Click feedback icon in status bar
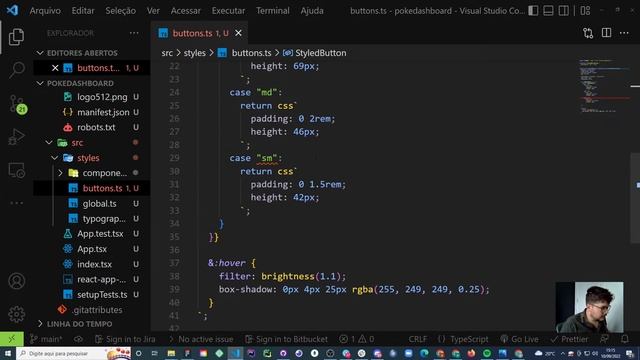Image resolution: width=640 pixels, height=360 pixels. 604,339
